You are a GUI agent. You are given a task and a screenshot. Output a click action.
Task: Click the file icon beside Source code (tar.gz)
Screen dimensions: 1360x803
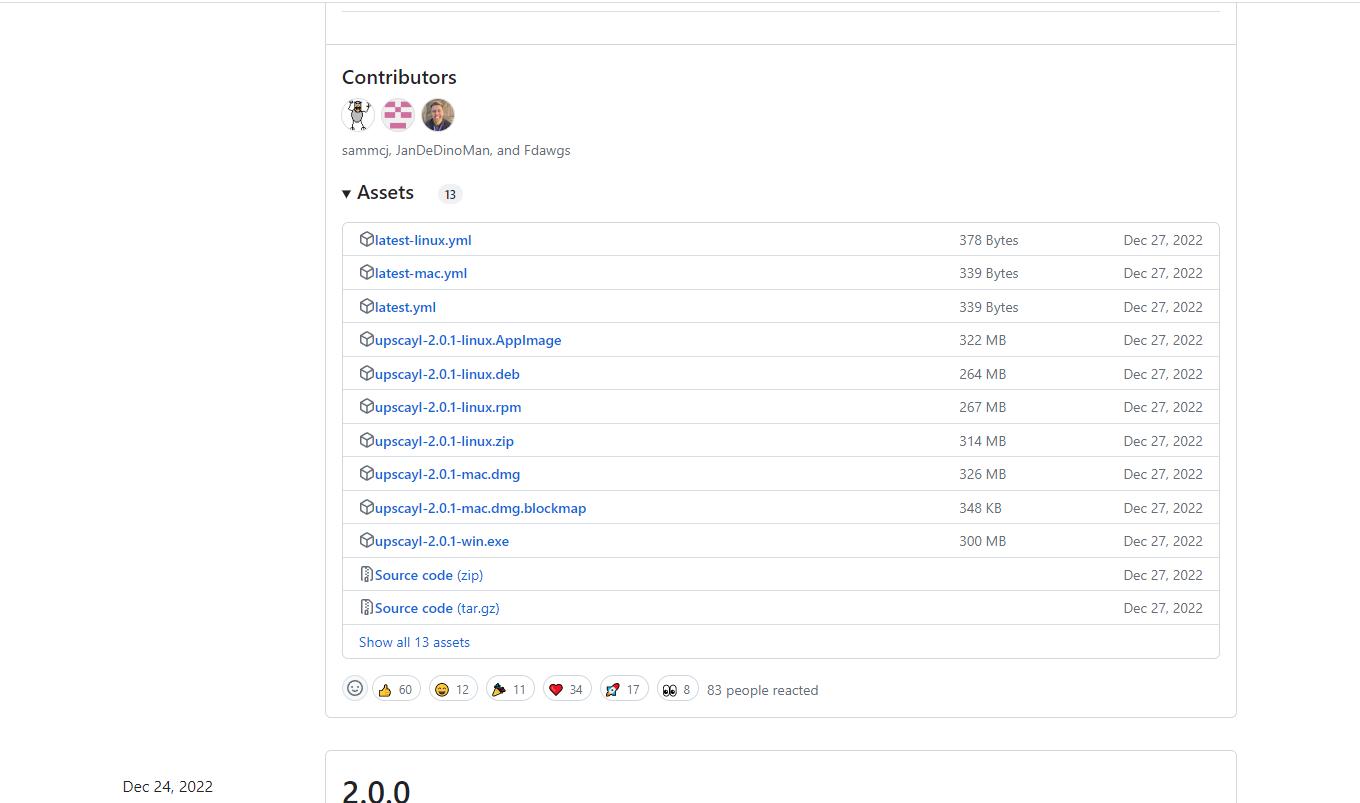point(366,608)
